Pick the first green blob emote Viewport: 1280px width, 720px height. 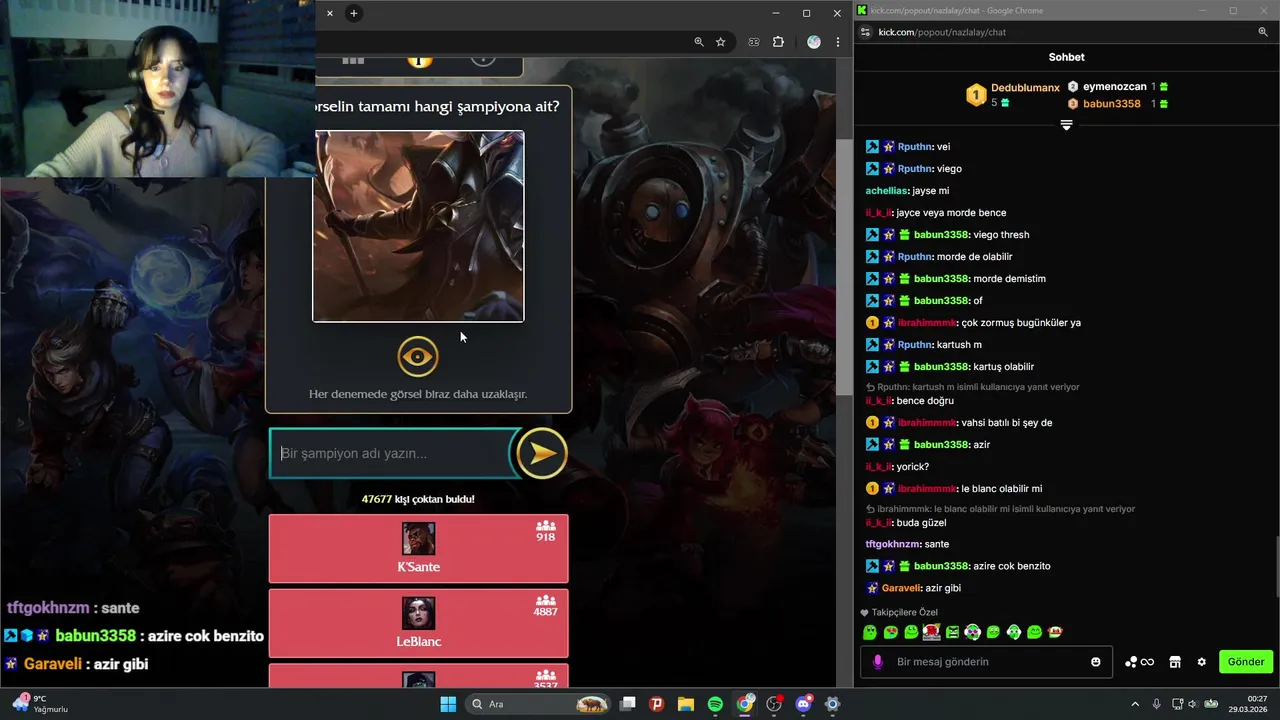870,632
